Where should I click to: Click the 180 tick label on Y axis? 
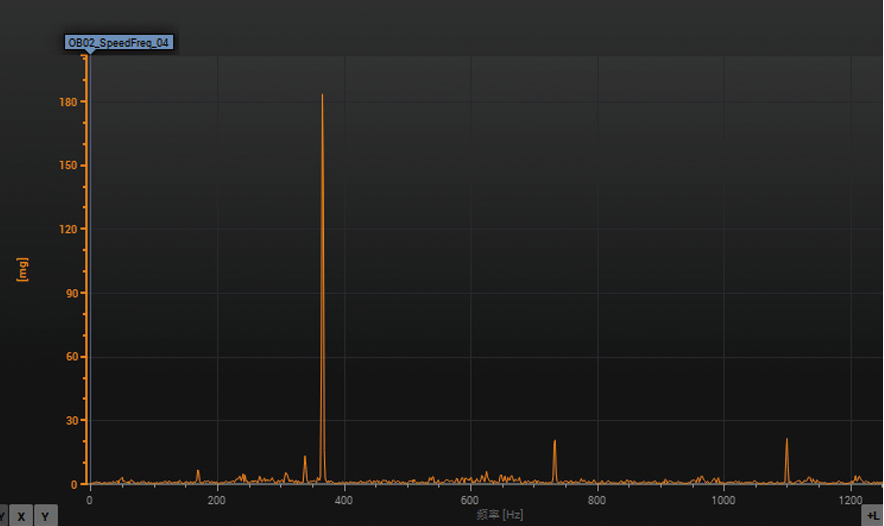[x=68, y=102]
